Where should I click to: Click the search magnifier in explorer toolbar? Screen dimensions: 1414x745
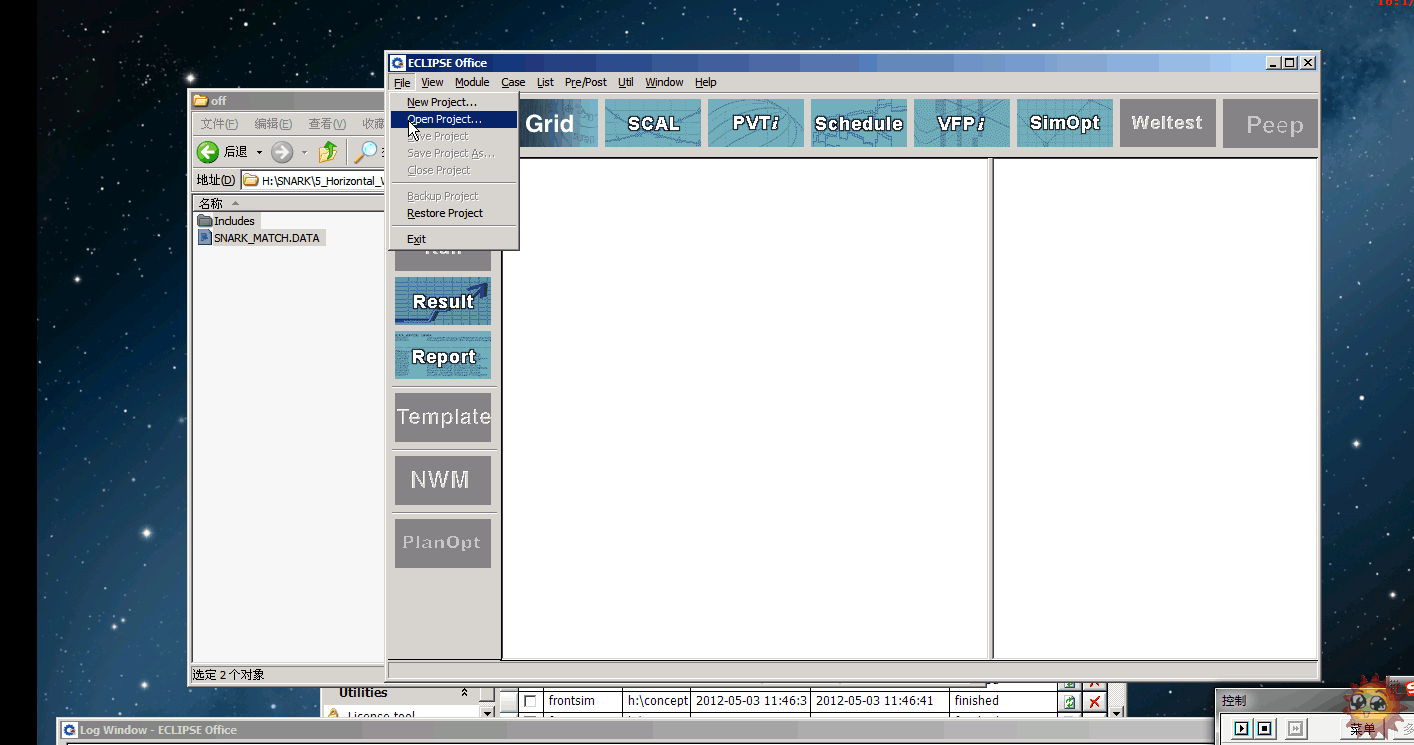coord(367,152)
